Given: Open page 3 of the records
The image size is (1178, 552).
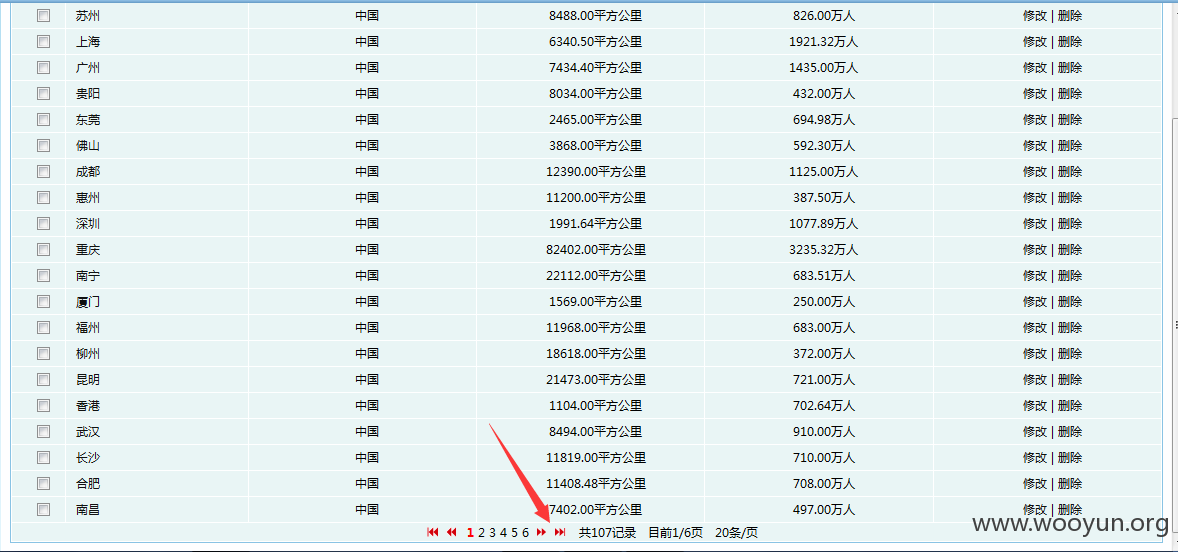Looking at the screenshot, I should click(x=492, y=532).
